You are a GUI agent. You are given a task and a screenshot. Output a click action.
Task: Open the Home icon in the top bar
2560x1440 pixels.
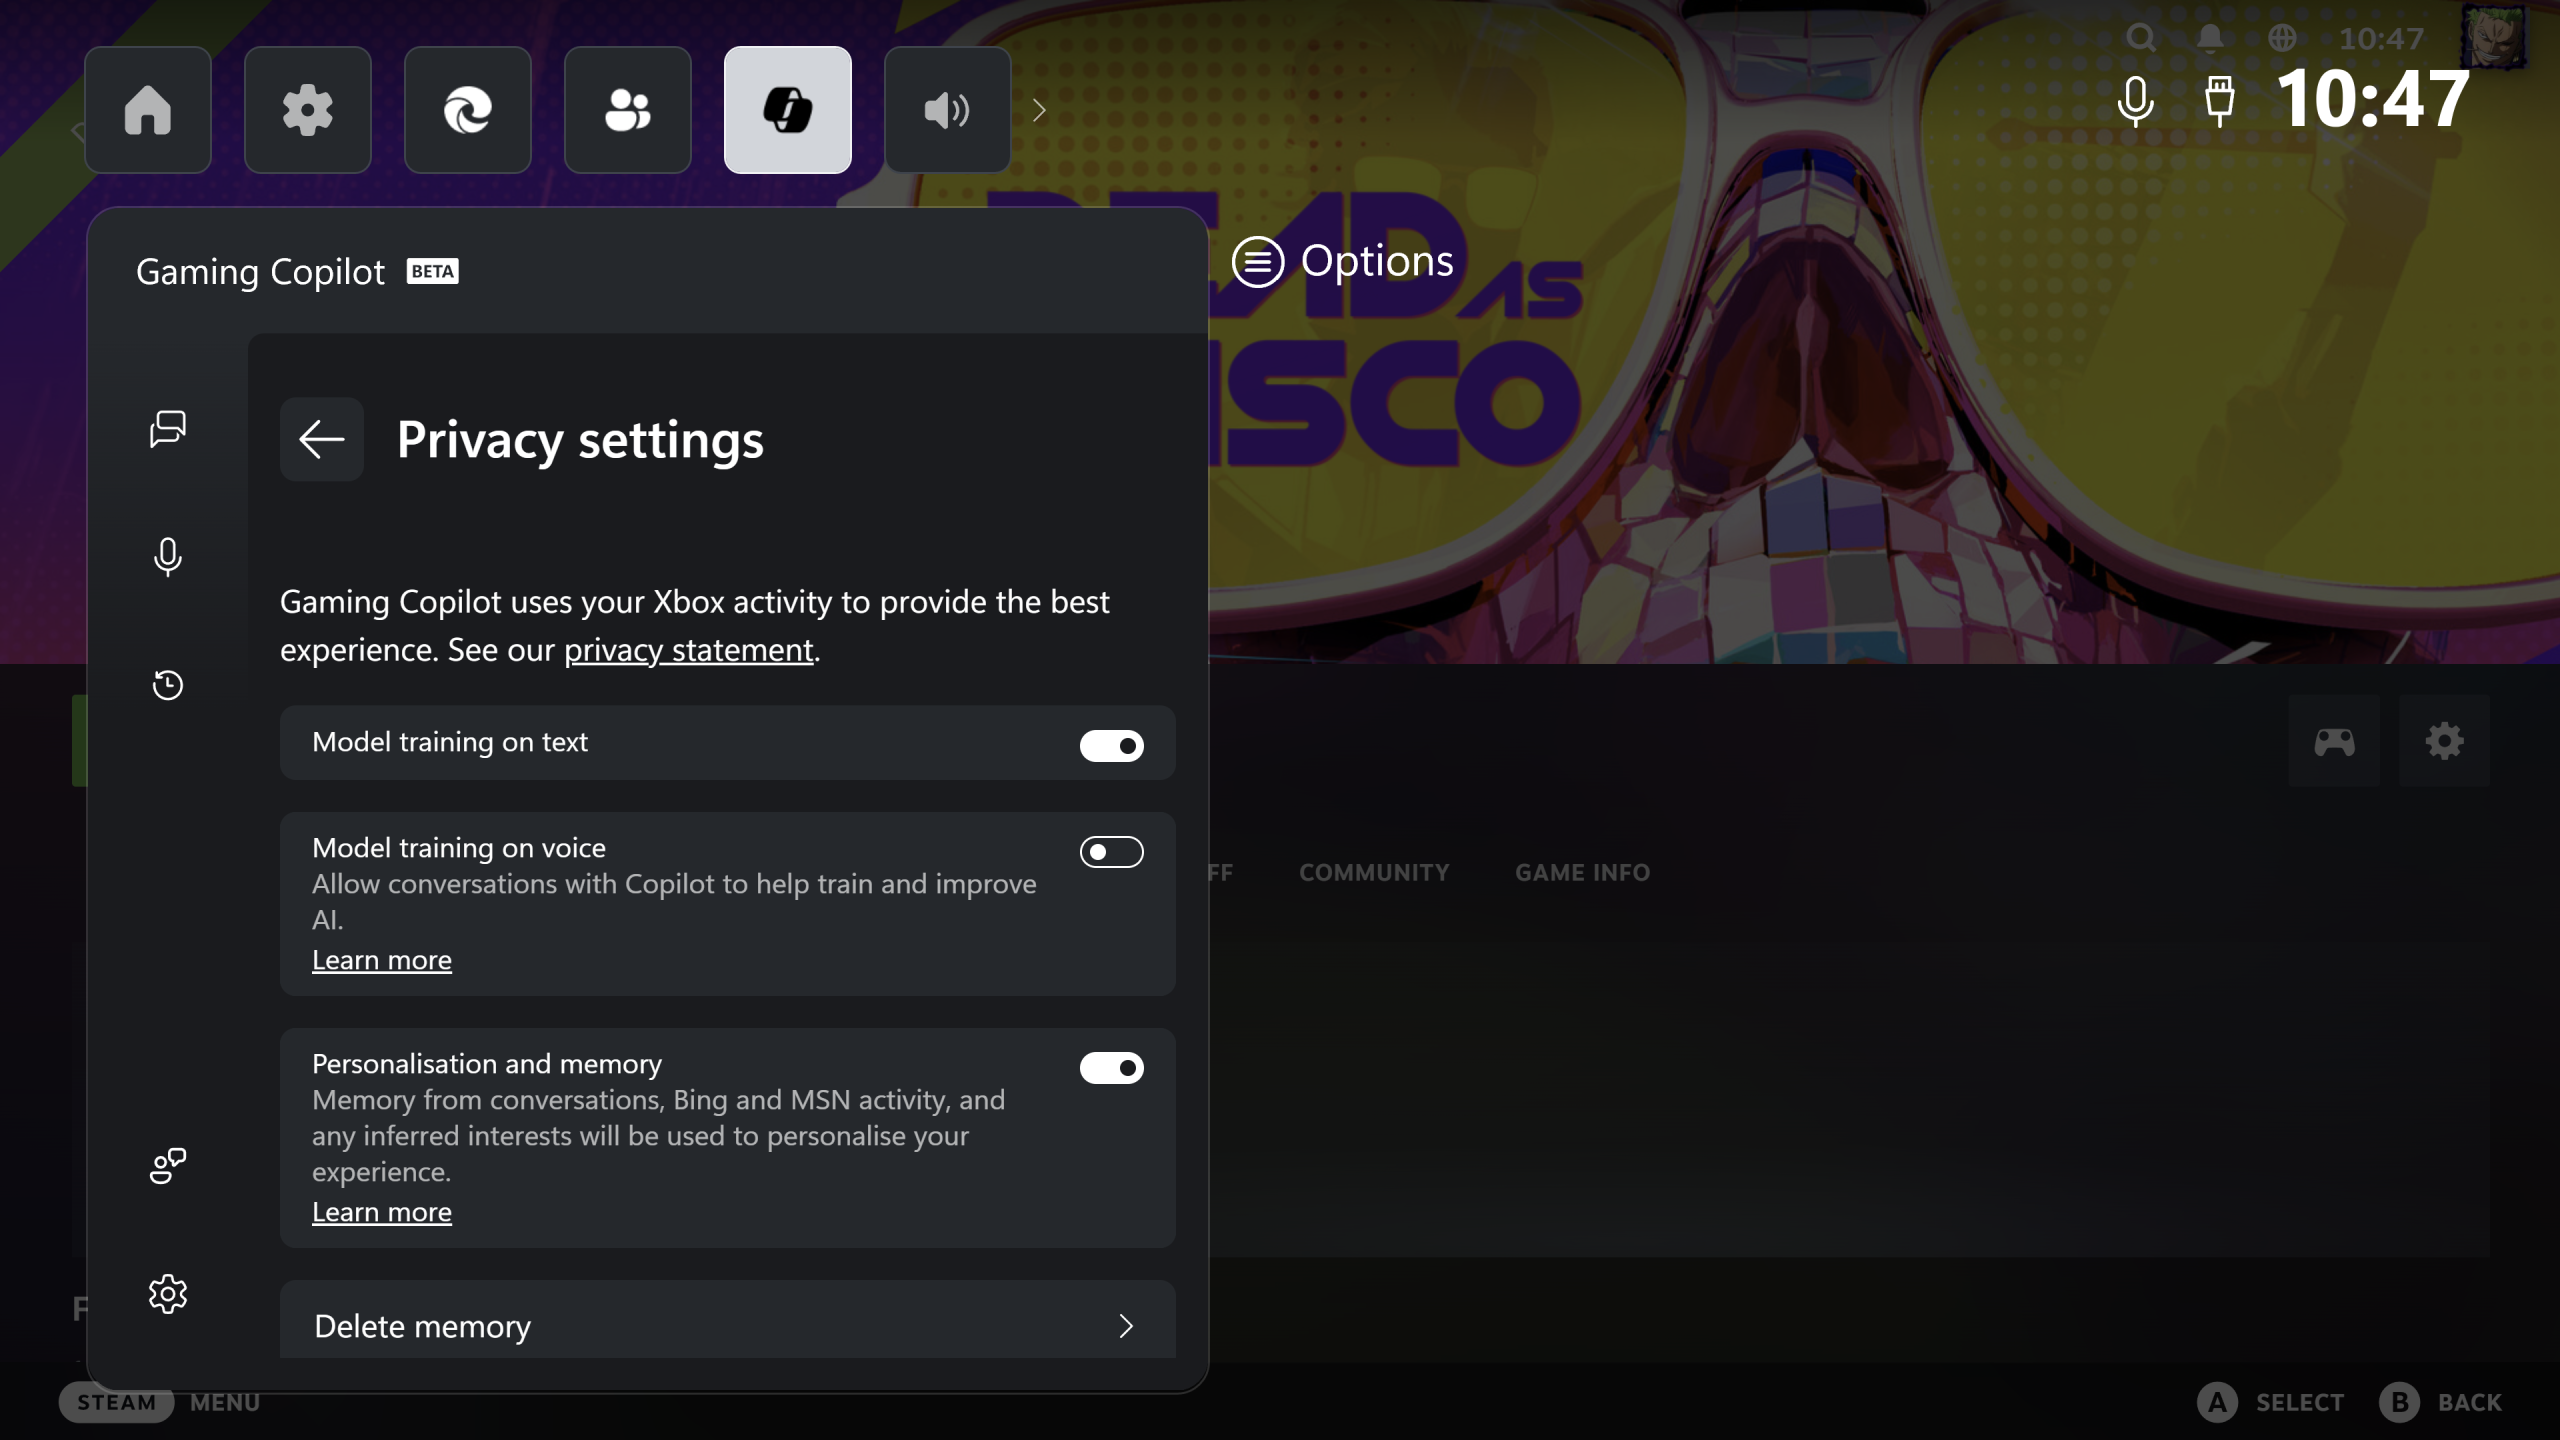pos(148,109)
